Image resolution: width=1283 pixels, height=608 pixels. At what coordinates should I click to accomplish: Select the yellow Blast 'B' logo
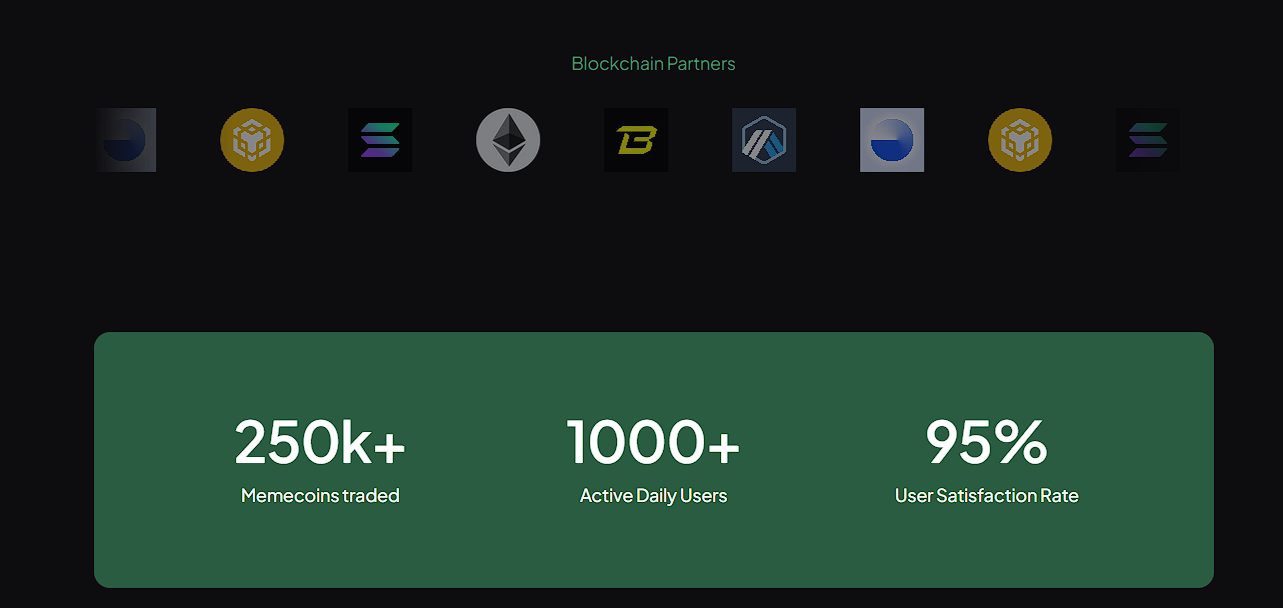click(636, 140)
